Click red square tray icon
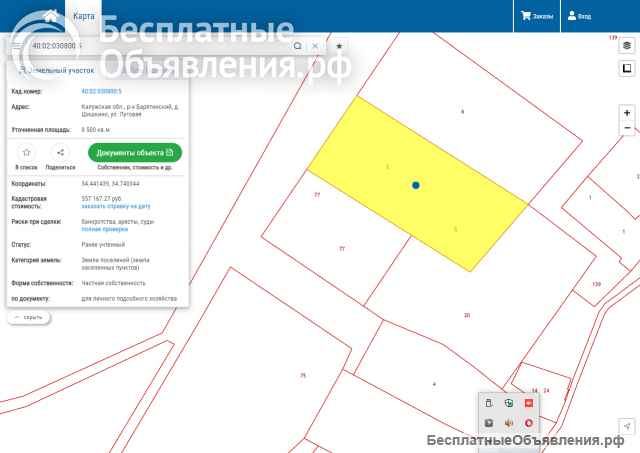Image resolution: width=640 pixels, height=453 pixels. [529, 403]
